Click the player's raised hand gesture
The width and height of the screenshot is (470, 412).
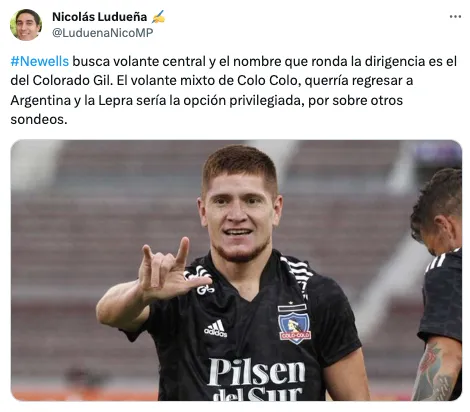[x=170, y=270]
